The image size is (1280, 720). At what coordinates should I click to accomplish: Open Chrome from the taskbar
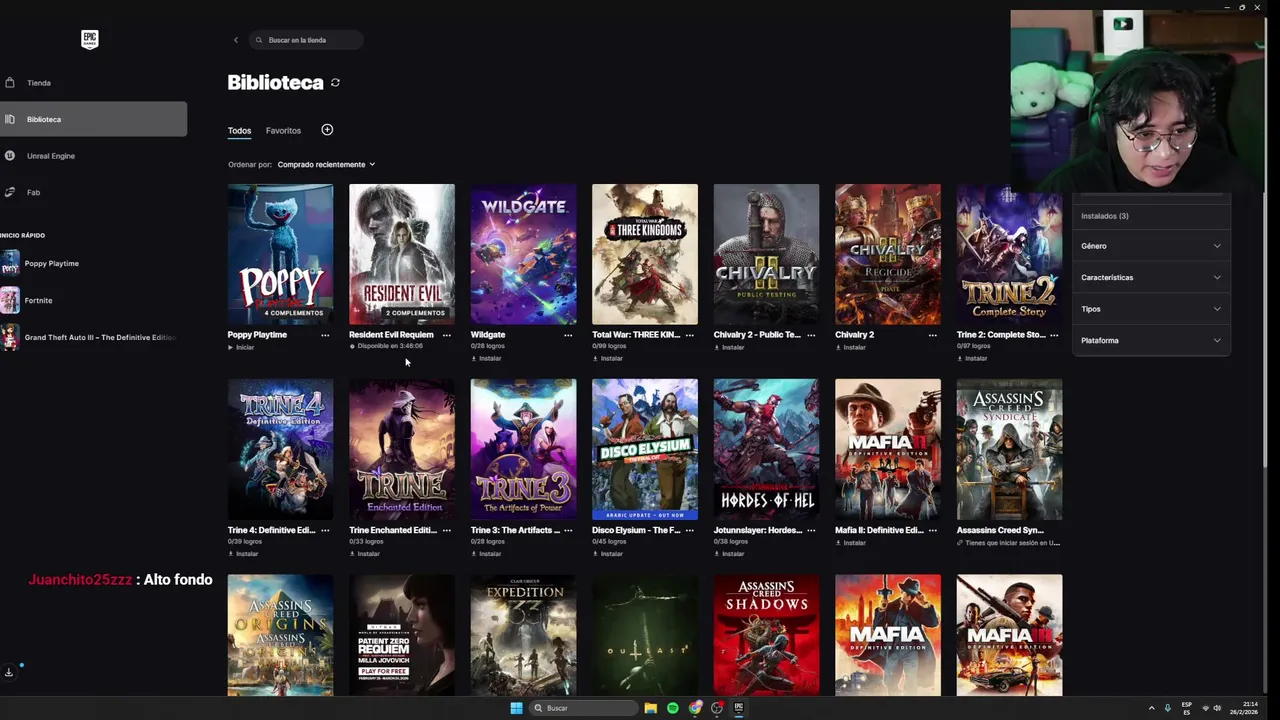pos(695,708)
